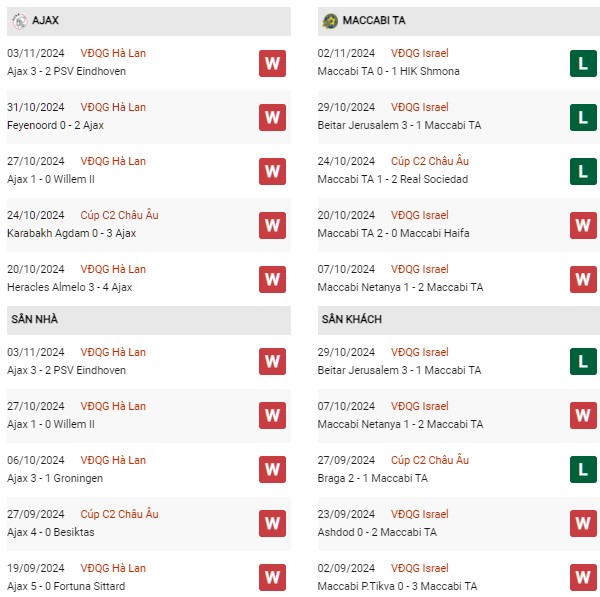
Task: Open Maccabi P.Tikva 0 - 3 Maccabi TA result
Action: pos(397,586)
